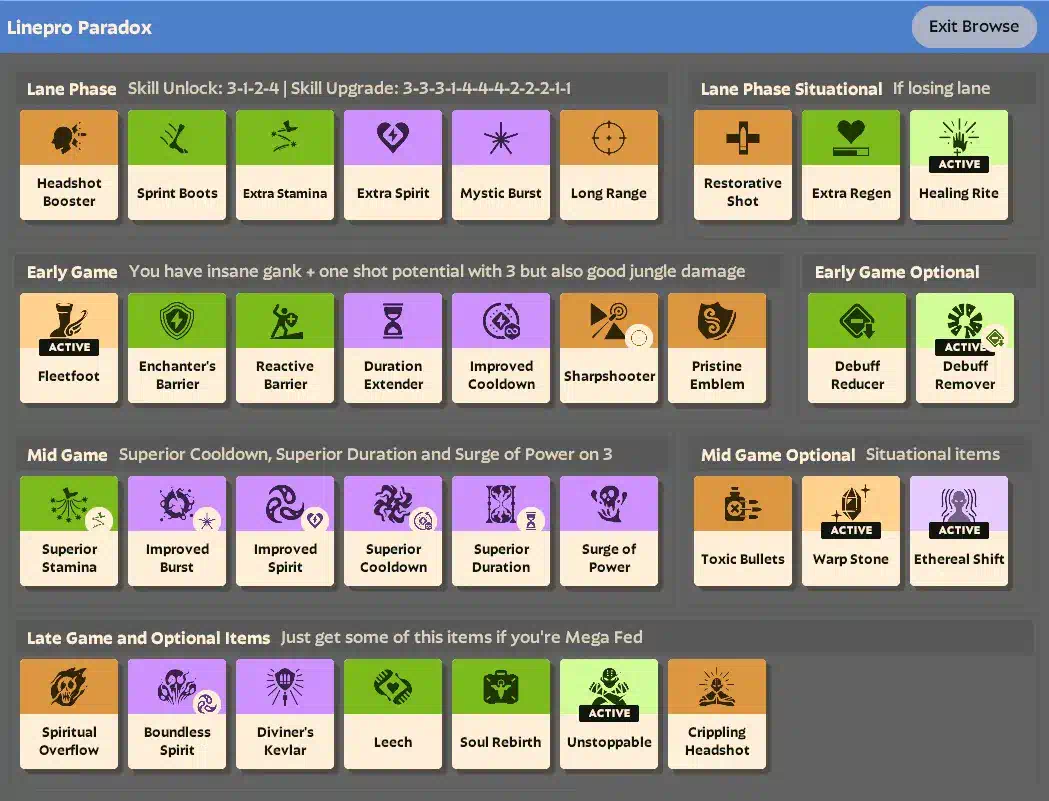Screen dimensions: 1049x801
Task: Pick the Long Range item
Action: 609,165
